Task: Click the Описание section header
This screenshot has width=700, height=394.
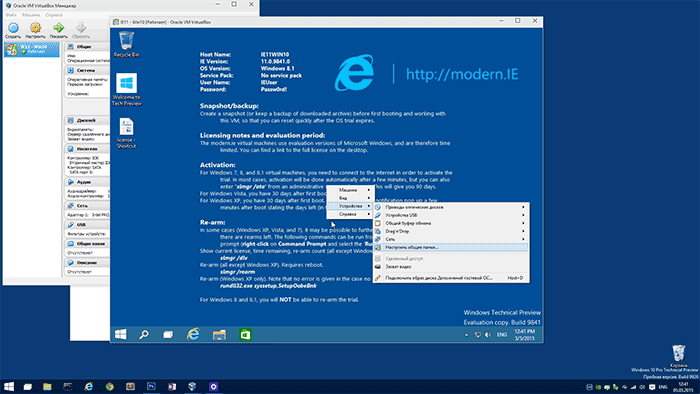Action: [87, 262]
